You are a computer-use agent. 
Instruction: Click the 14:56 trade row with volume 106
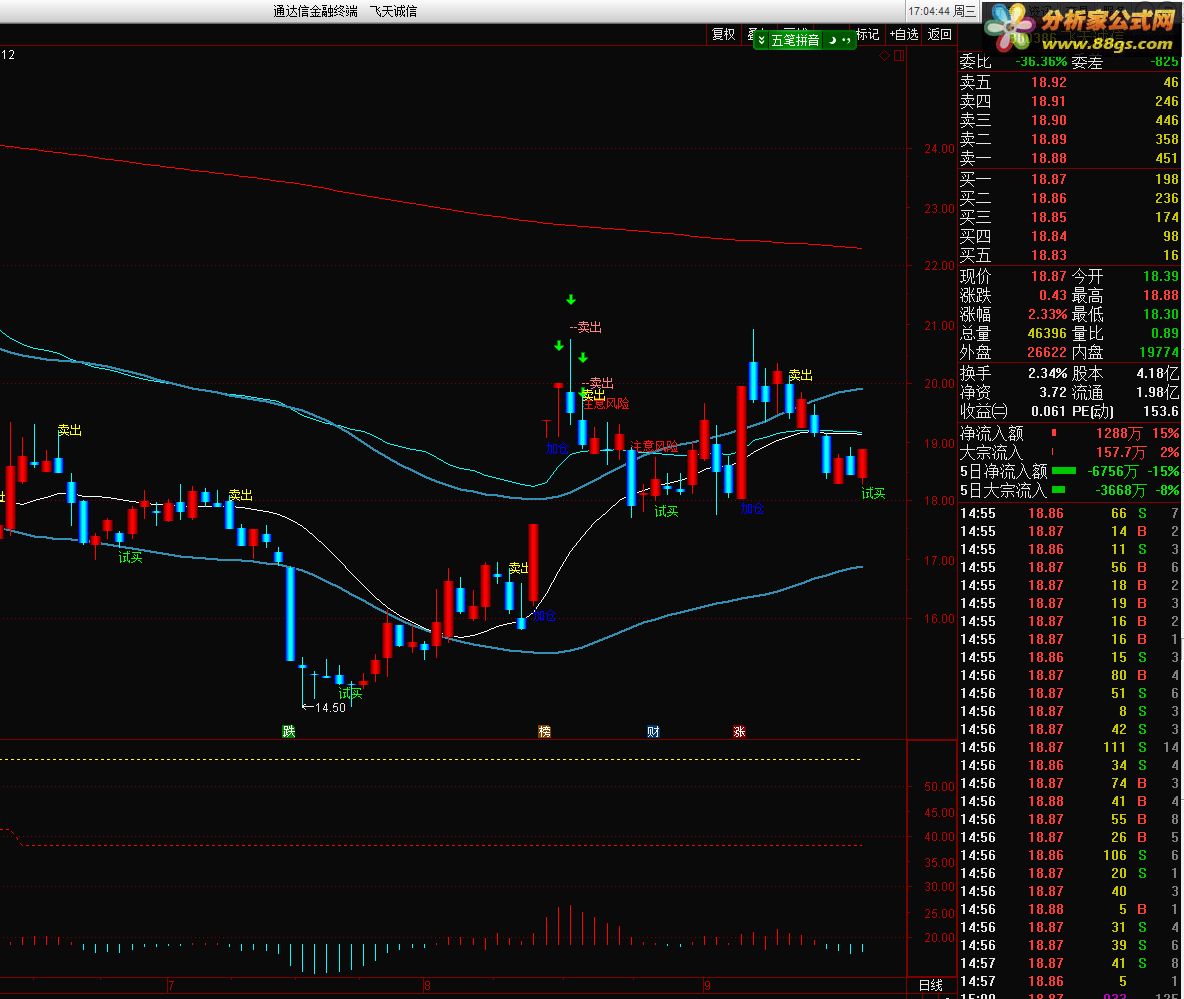(x=1068, y=855)
